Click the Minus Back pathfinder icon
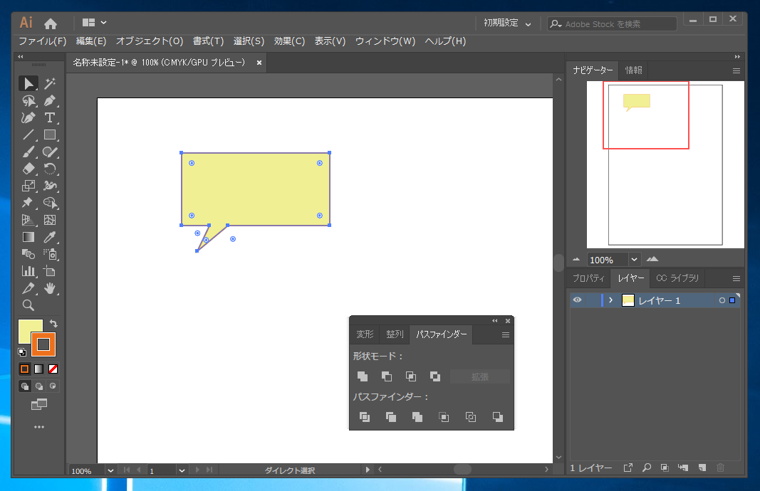The image size is (760, 491). point(497,417)
